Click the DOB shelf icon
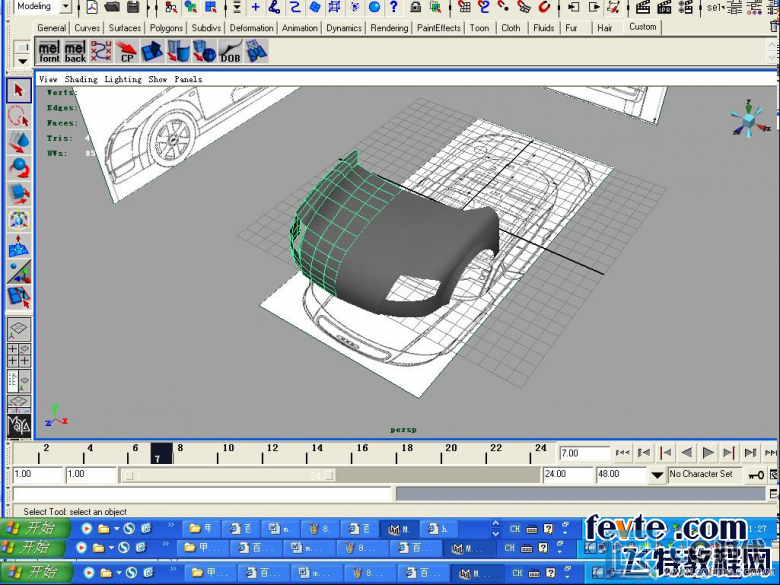Image resolution: width=780 pixels, height=585 pixels. click(230, 52)
